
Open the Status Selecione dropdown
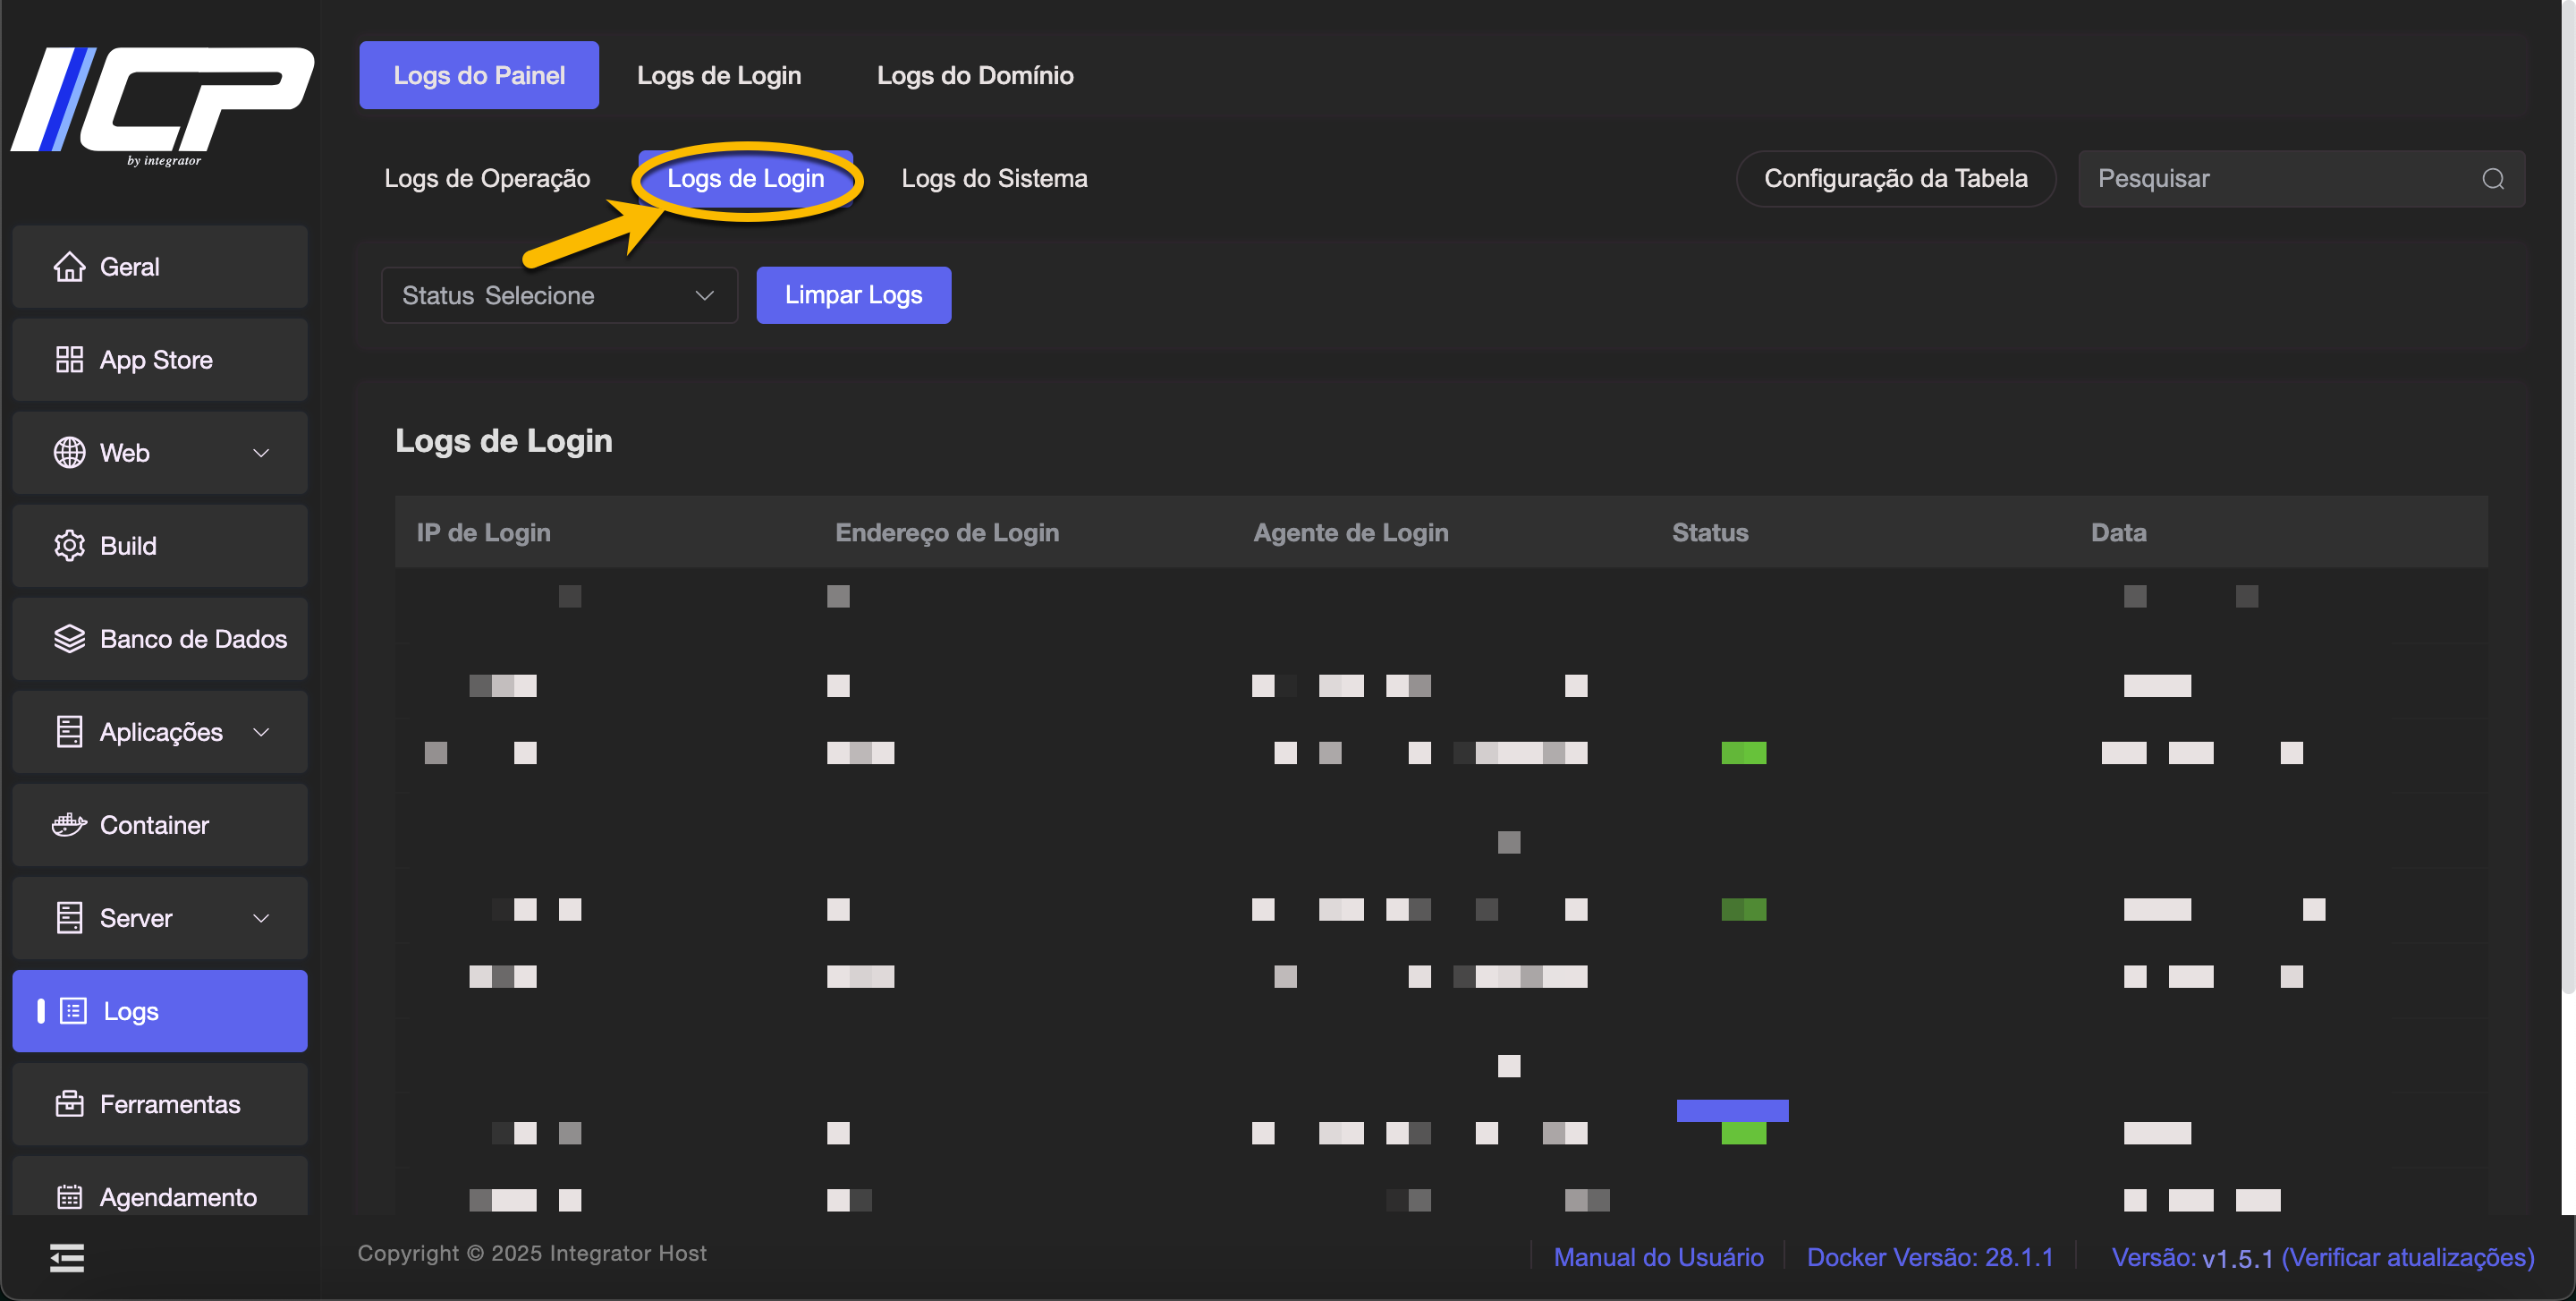click(559, 295)
